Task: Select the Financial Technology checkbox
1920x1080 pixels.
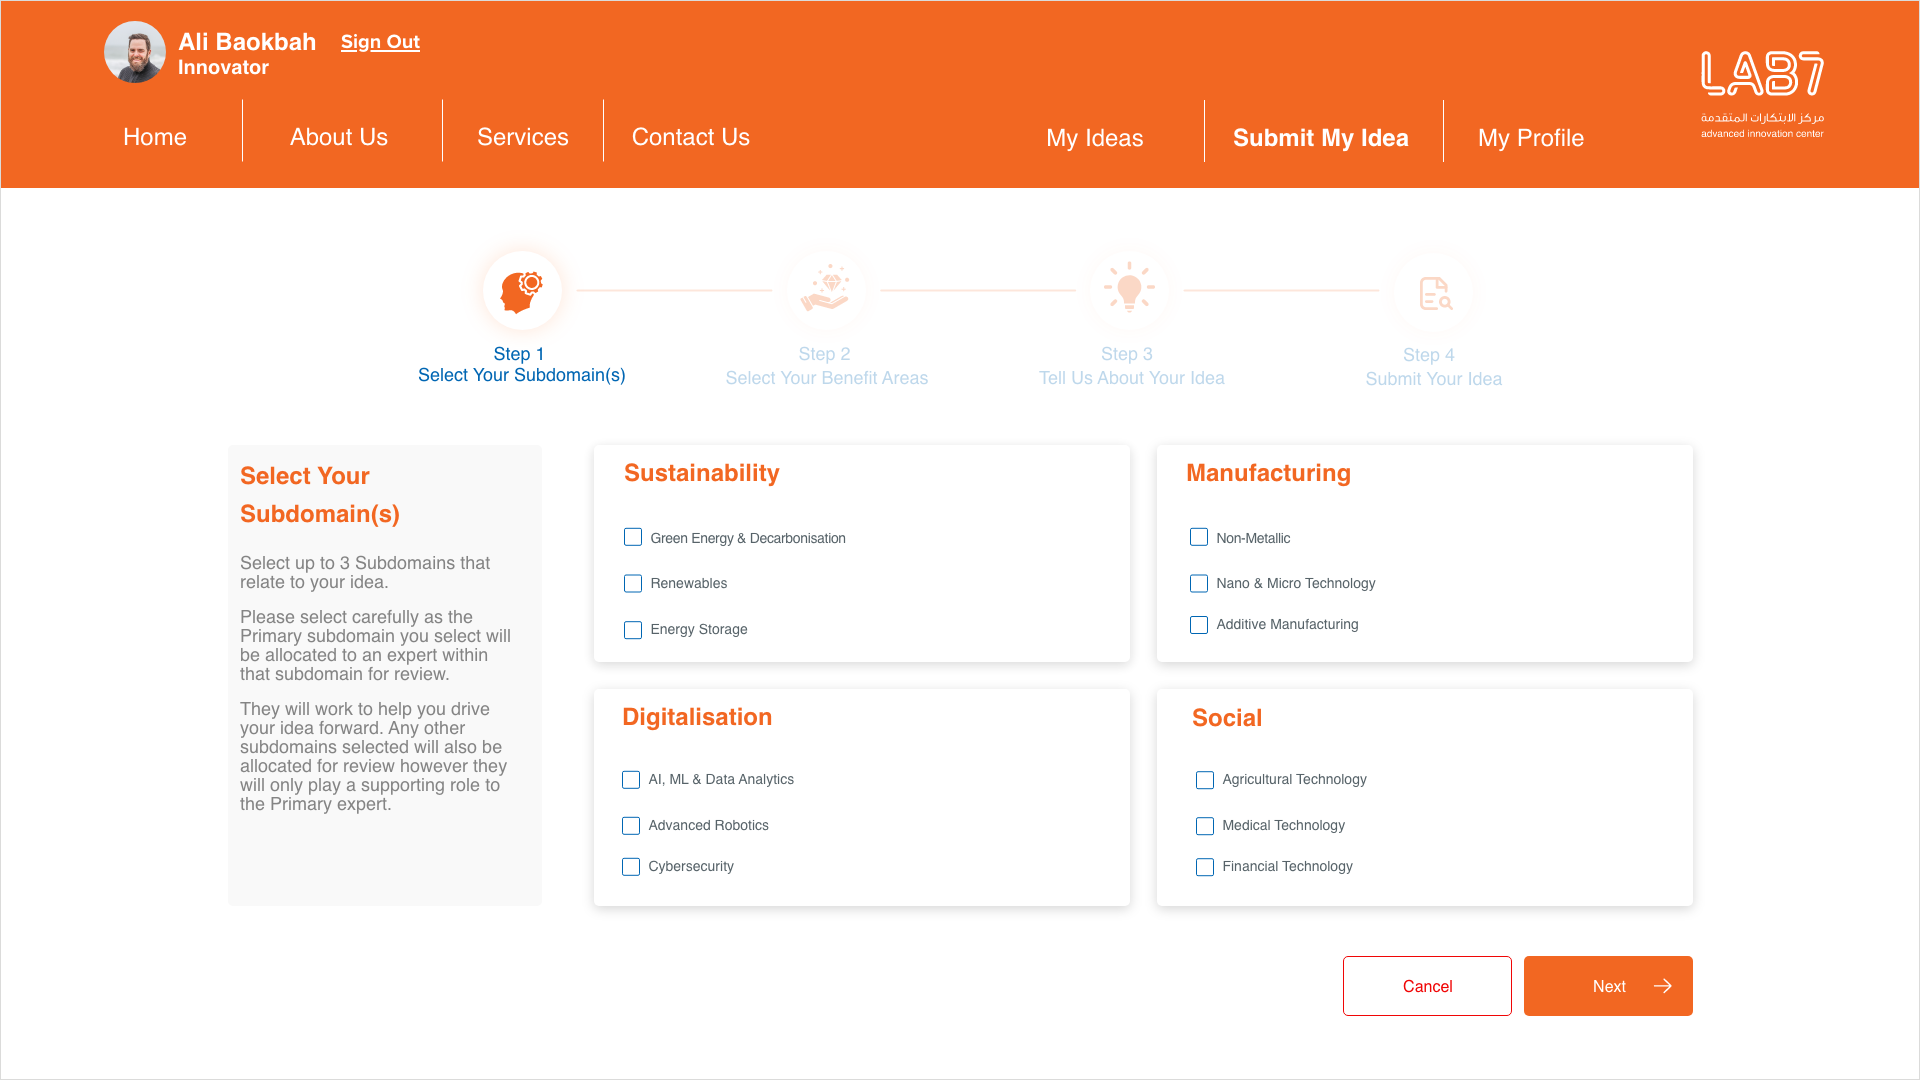Action: tap(1205, 867)
